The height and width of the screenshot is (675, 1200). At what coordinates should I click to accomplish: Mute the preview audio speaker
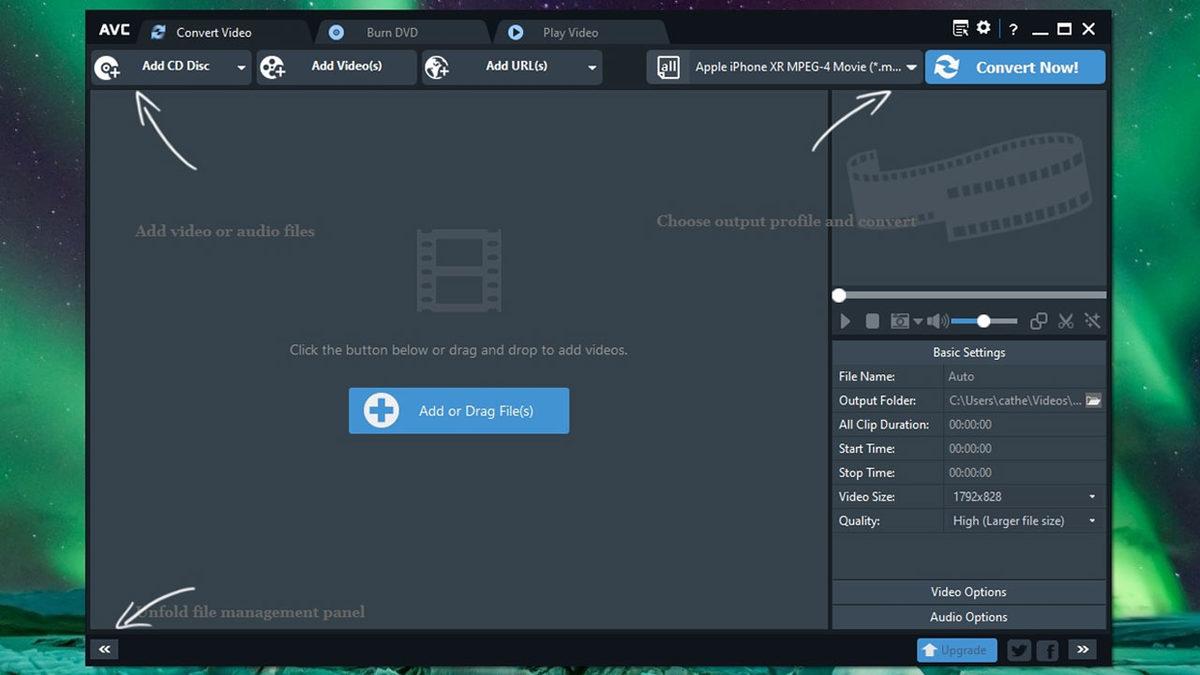936,320
